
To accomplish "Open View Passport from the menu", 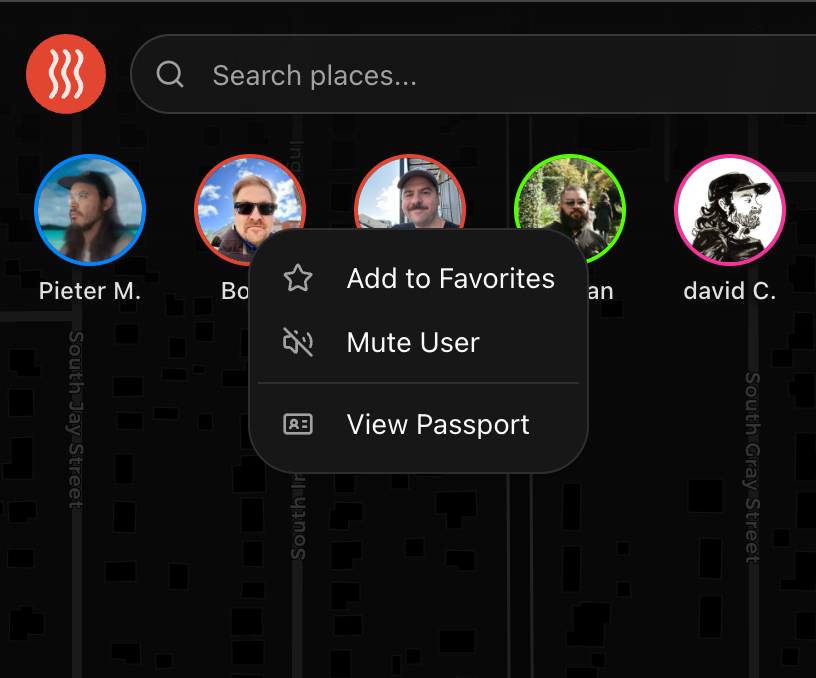I will 438,425.
